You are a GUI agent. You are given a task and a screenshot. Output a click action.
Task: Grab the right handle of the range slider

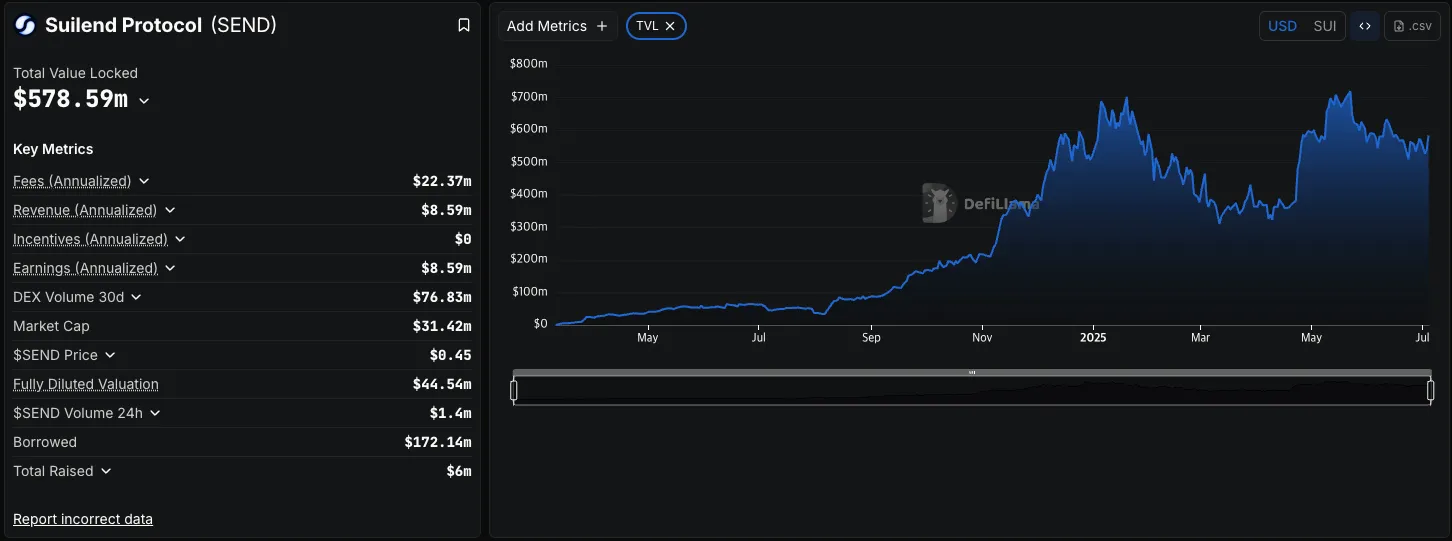point(1431,390)
